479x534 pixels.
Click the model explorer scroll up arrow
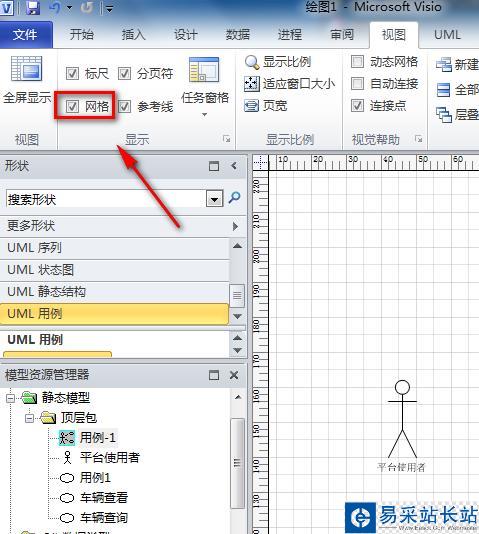pyautogui.click(x=238, y=397)
